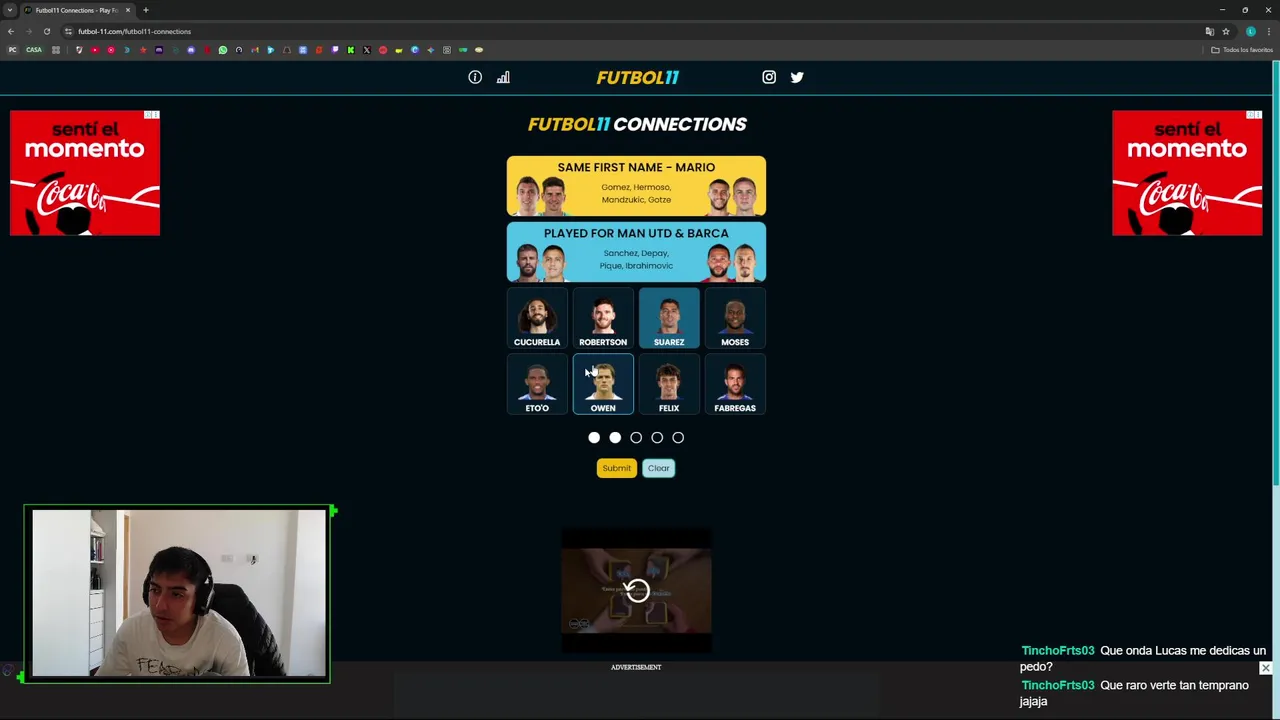This screenshot has height=720, width=1280.
Task: Open the Todos los favoritos folder
Action: click(1242, 50)
